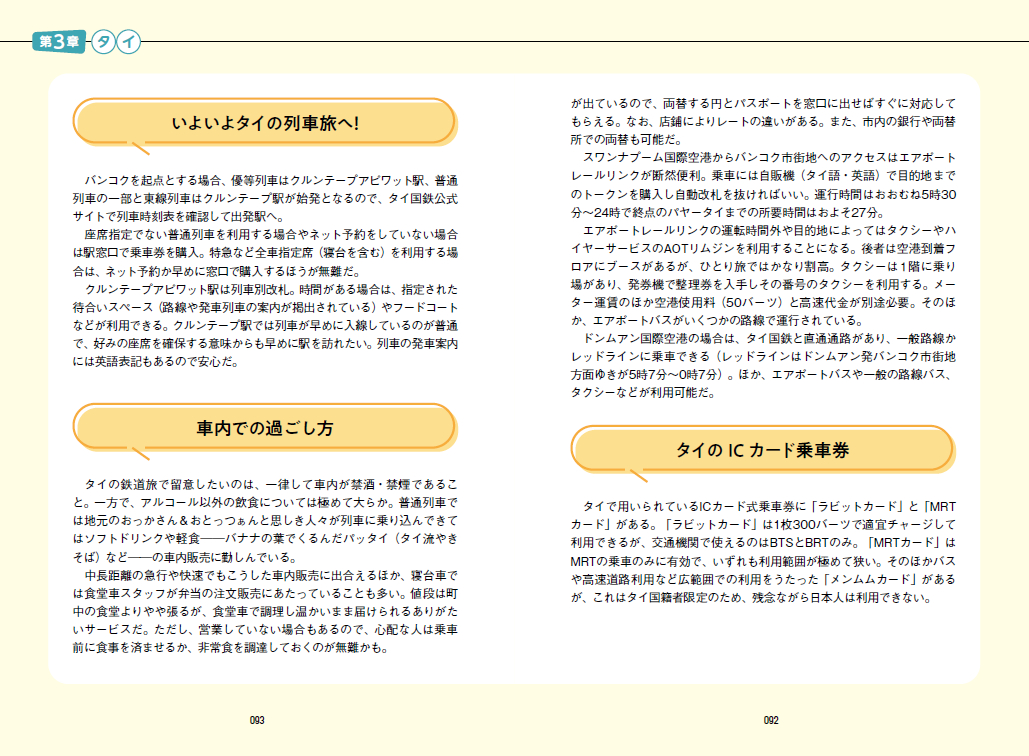Image resolution: width=1029 pixels, height=756 pixels.
Task: Click the line starting が出ているので、両替する円
Action: point(763,104)
